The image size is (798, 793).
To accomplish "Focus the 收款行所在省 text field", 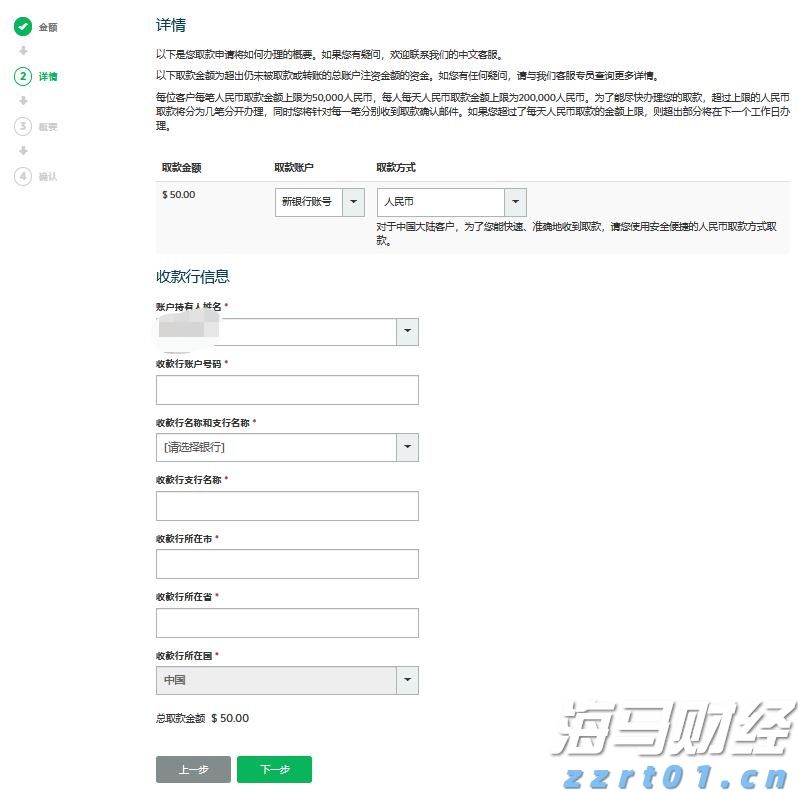I will click(287, 622).
